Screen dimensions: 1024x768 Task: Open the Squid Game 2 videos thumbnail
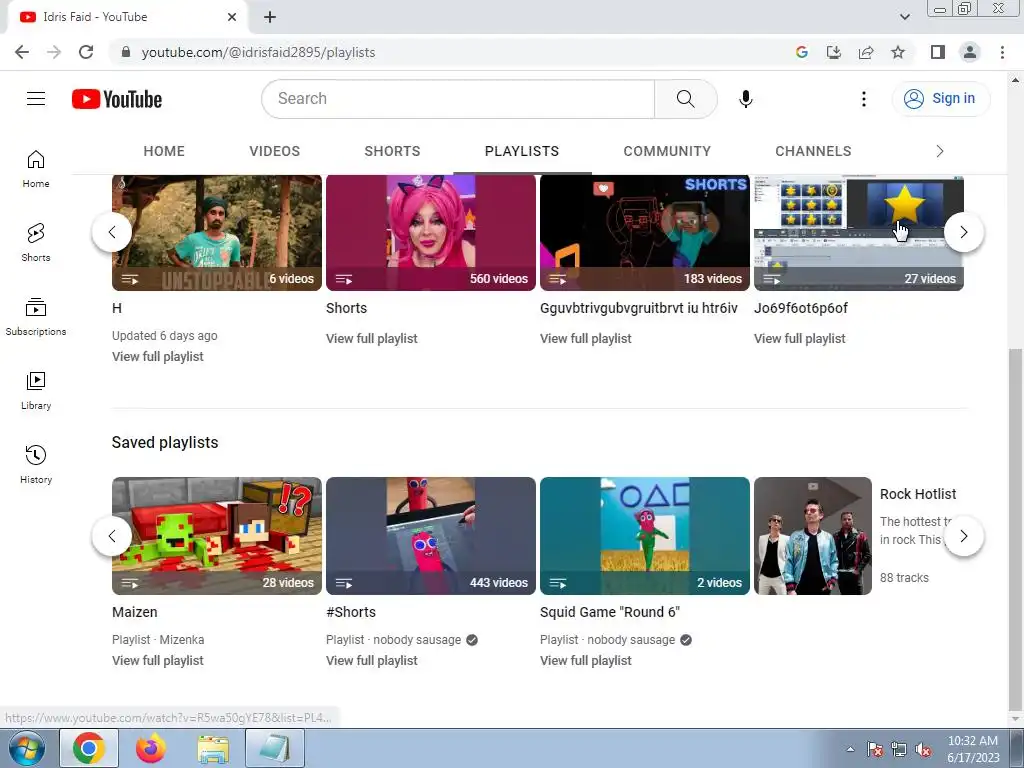tap(645, 536)
